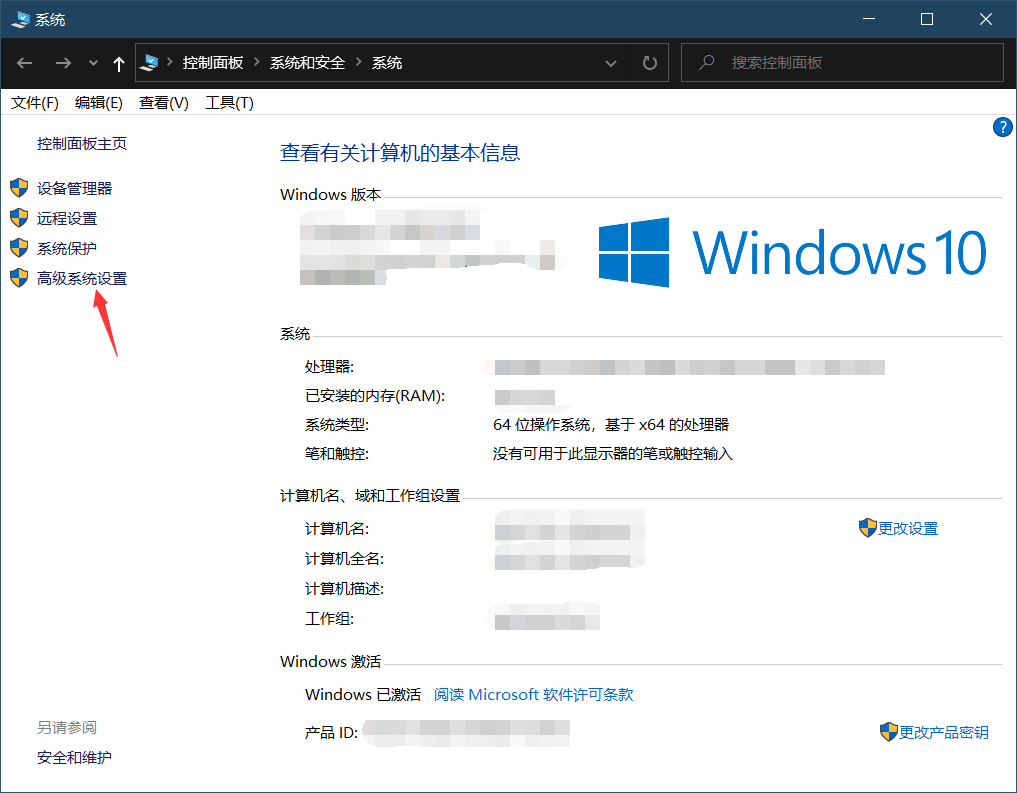This screenshot has width=1017, height=793.
Task: Expand chevron before 控制面板 breadcrumb
Action: [x=170, y=62]
